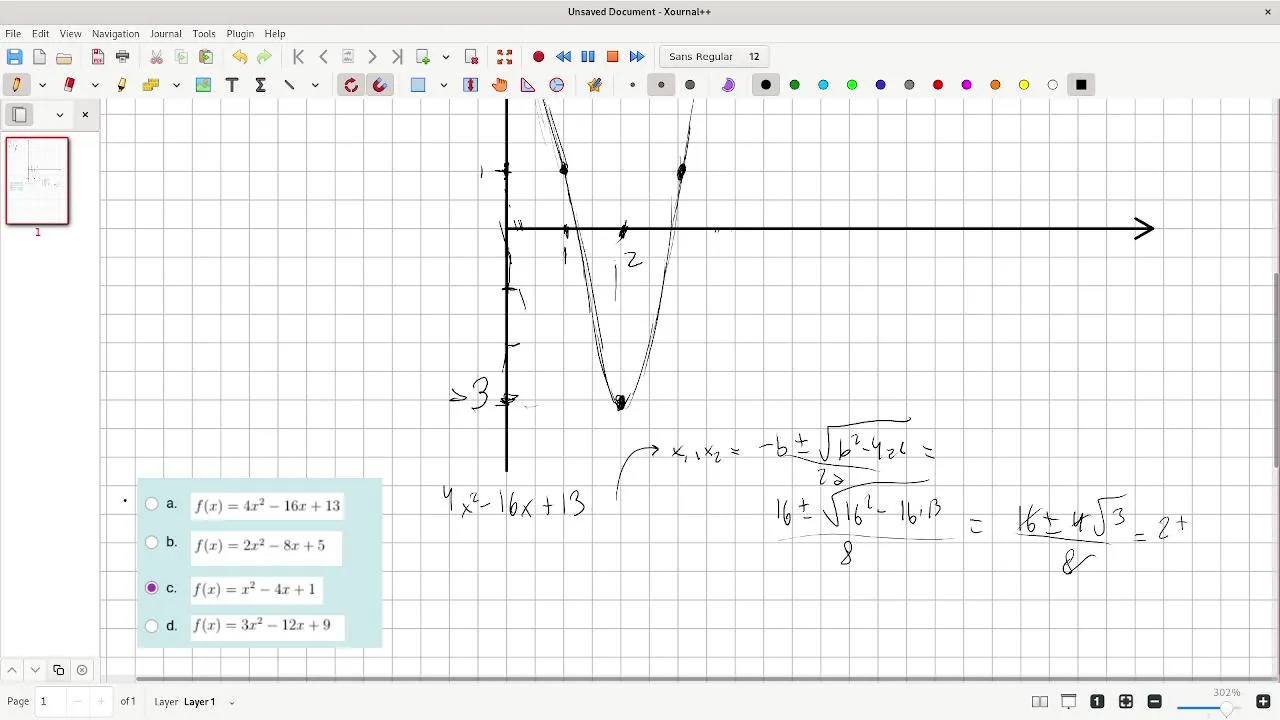Image resolution: width=1280 pixels, height=720 pixels.
Task: Insert a LaTeX formula with sigma icon
Action: [x=261, y=85]
